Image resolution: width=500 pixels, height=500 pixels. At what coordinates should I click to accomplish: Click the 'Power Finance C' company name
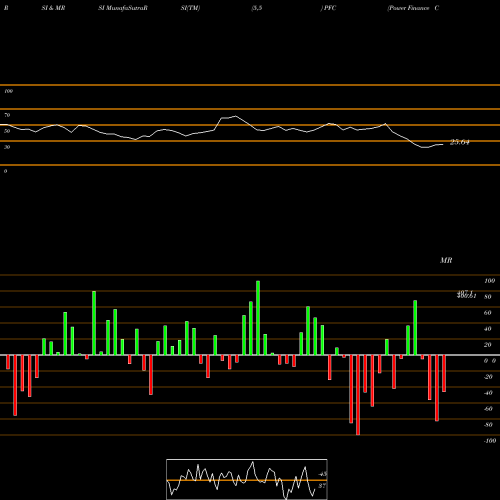click(x=413, y=8)
